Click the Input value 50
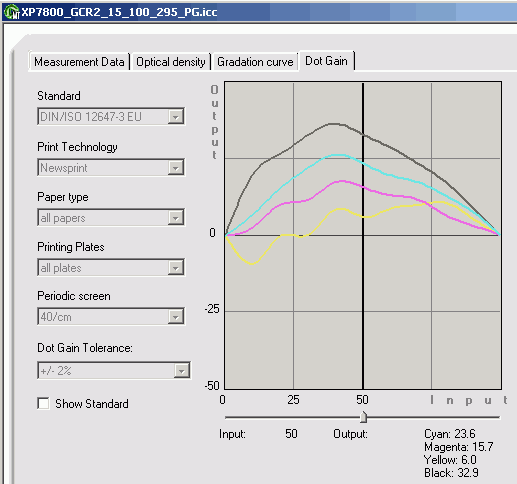This screenshot has height=484, width=517. (x=291, y=434)
